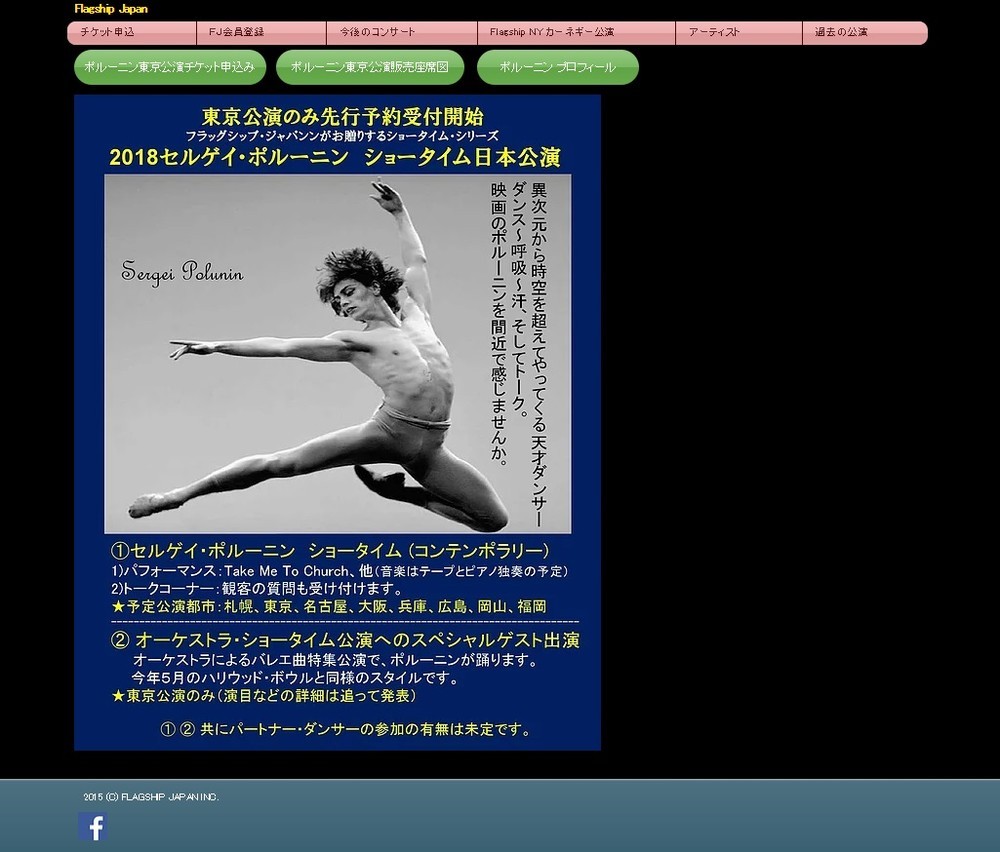The image size is (1000, 852).
Task: Click the 2015 FLAGSHIP JAPAN INC. copyright text
Action: (x=151, y=797)
